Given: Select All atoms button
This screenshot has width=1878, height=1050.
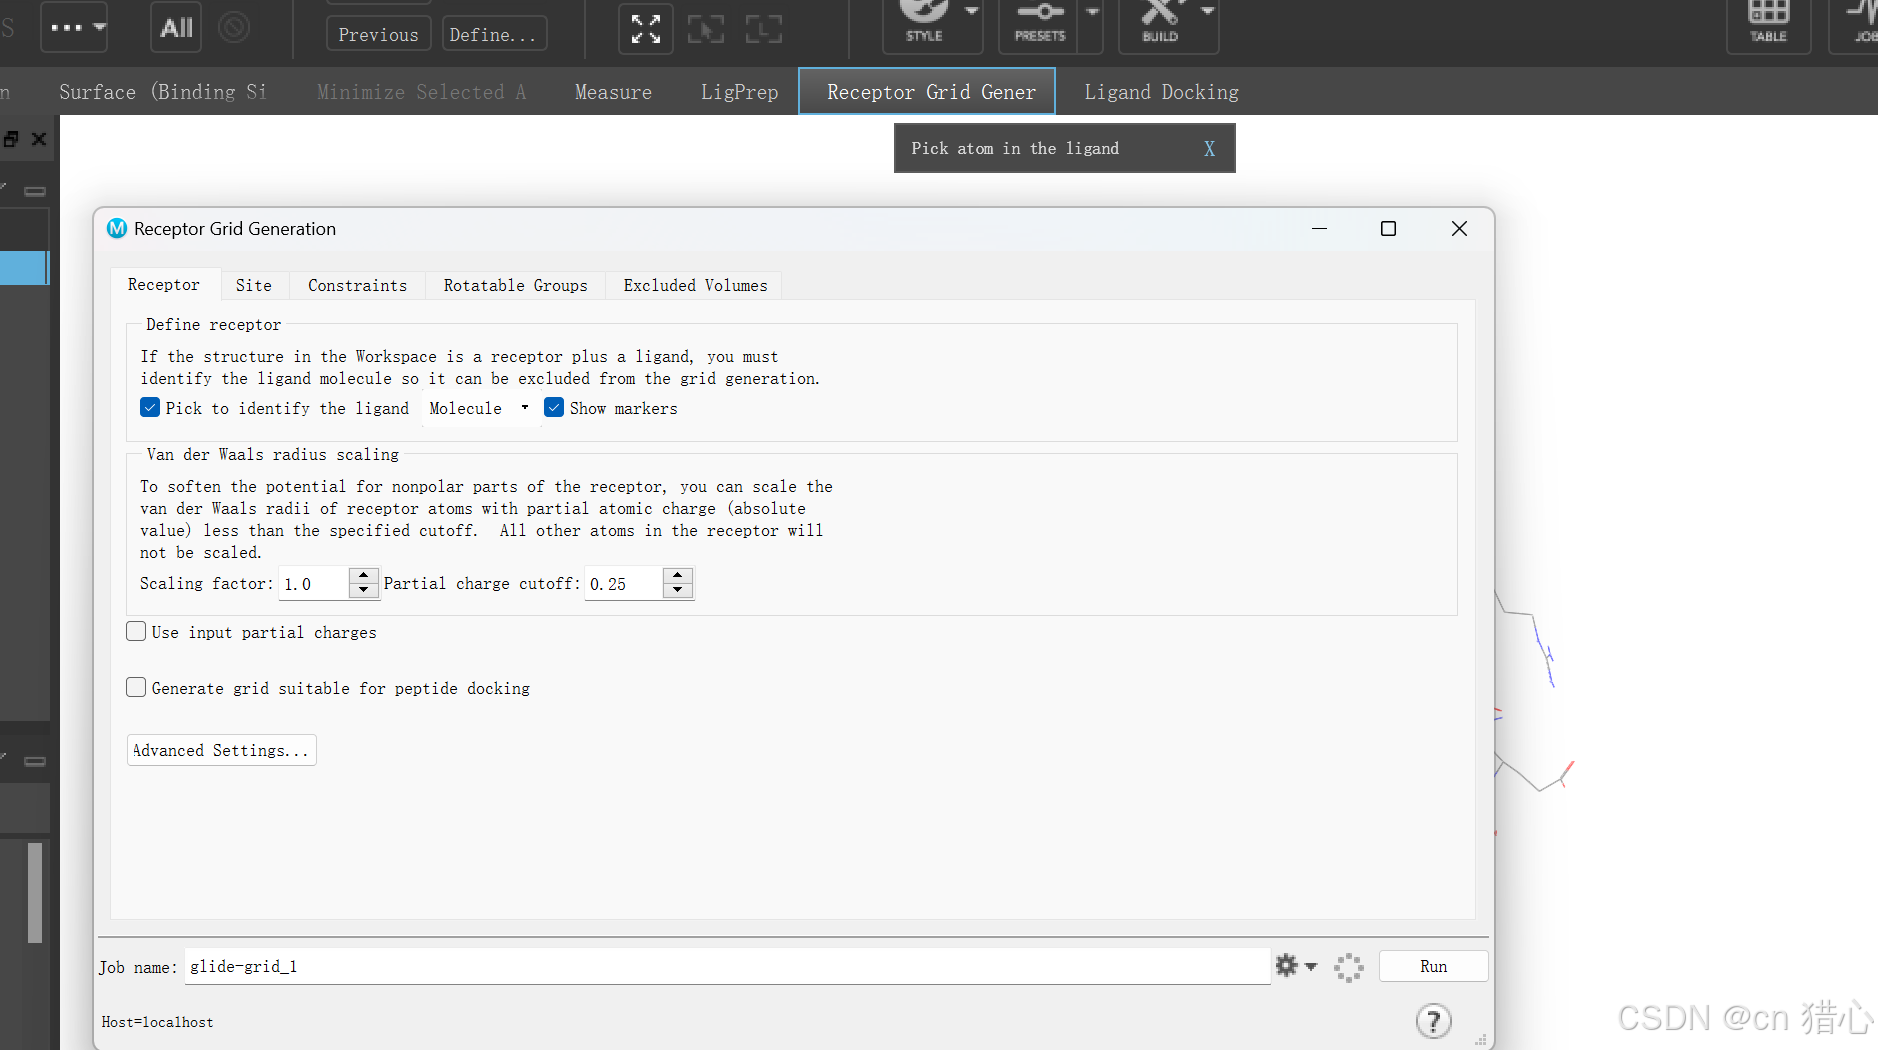Looking at the screenshot, I should pos(176,28).
